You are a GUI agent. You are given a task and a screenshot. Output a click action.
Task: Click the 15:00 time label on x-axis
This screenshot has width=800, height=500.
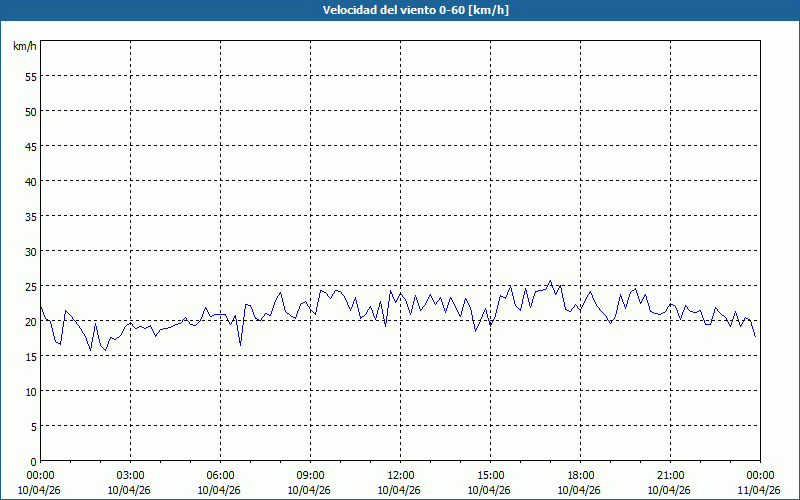pos(490,475)
